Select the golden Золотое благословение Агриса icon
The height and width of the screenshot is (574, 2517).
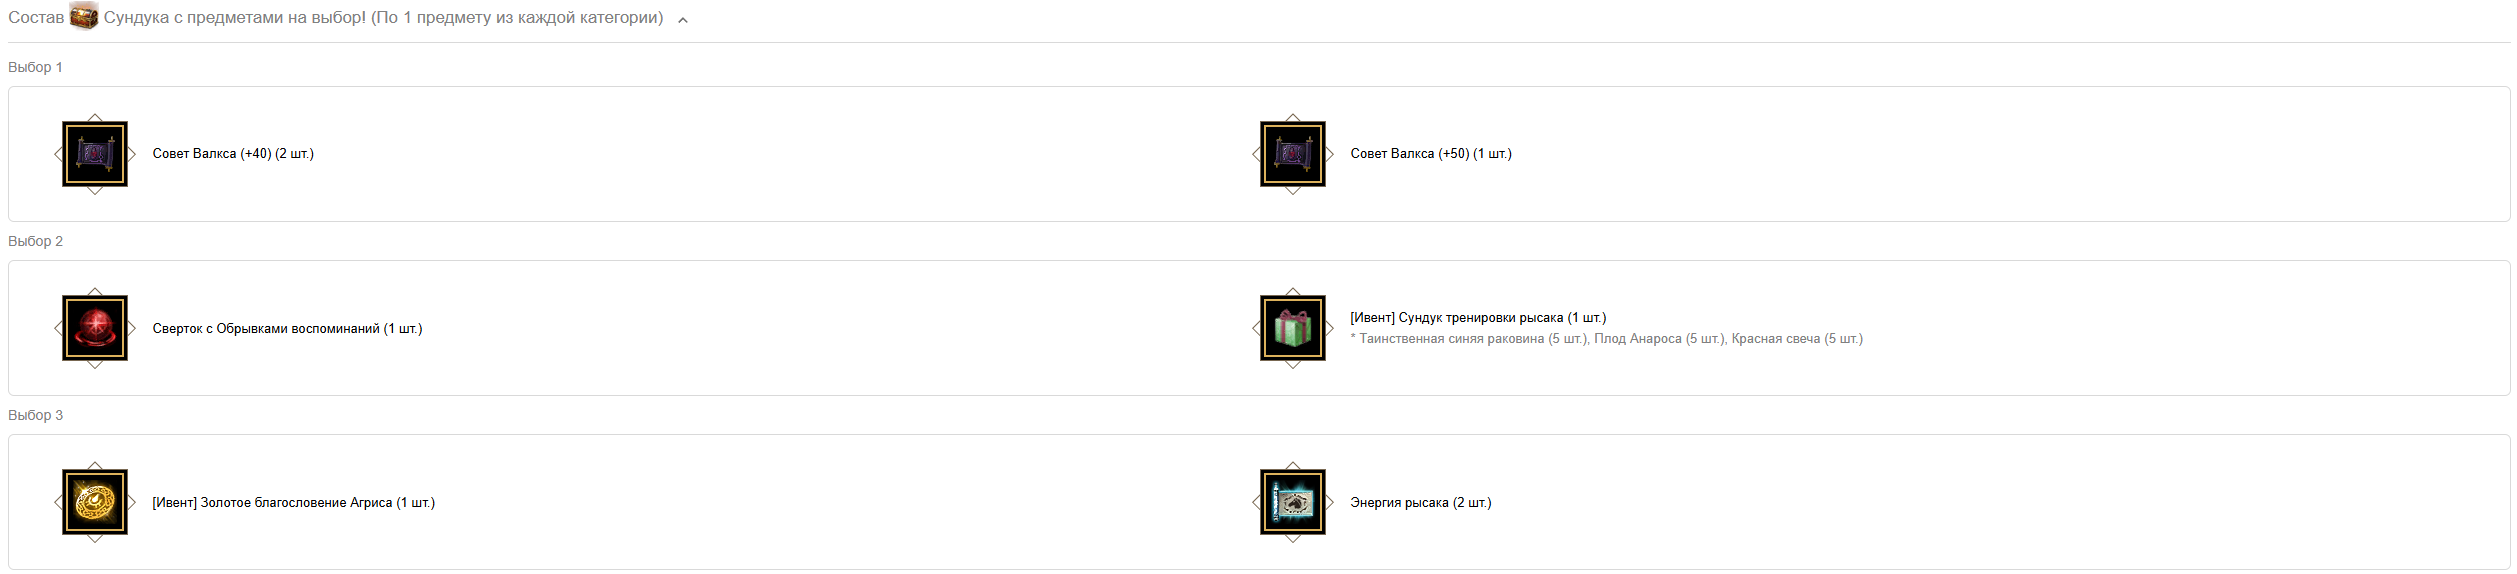click(x=95, y=502)
